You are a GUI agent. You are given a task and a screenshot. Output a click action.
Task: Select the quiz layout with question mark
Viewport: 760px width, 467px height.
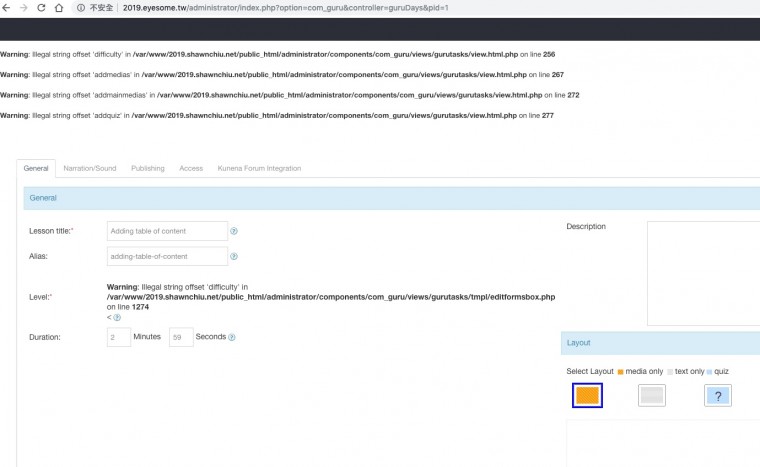coord(718,396)
